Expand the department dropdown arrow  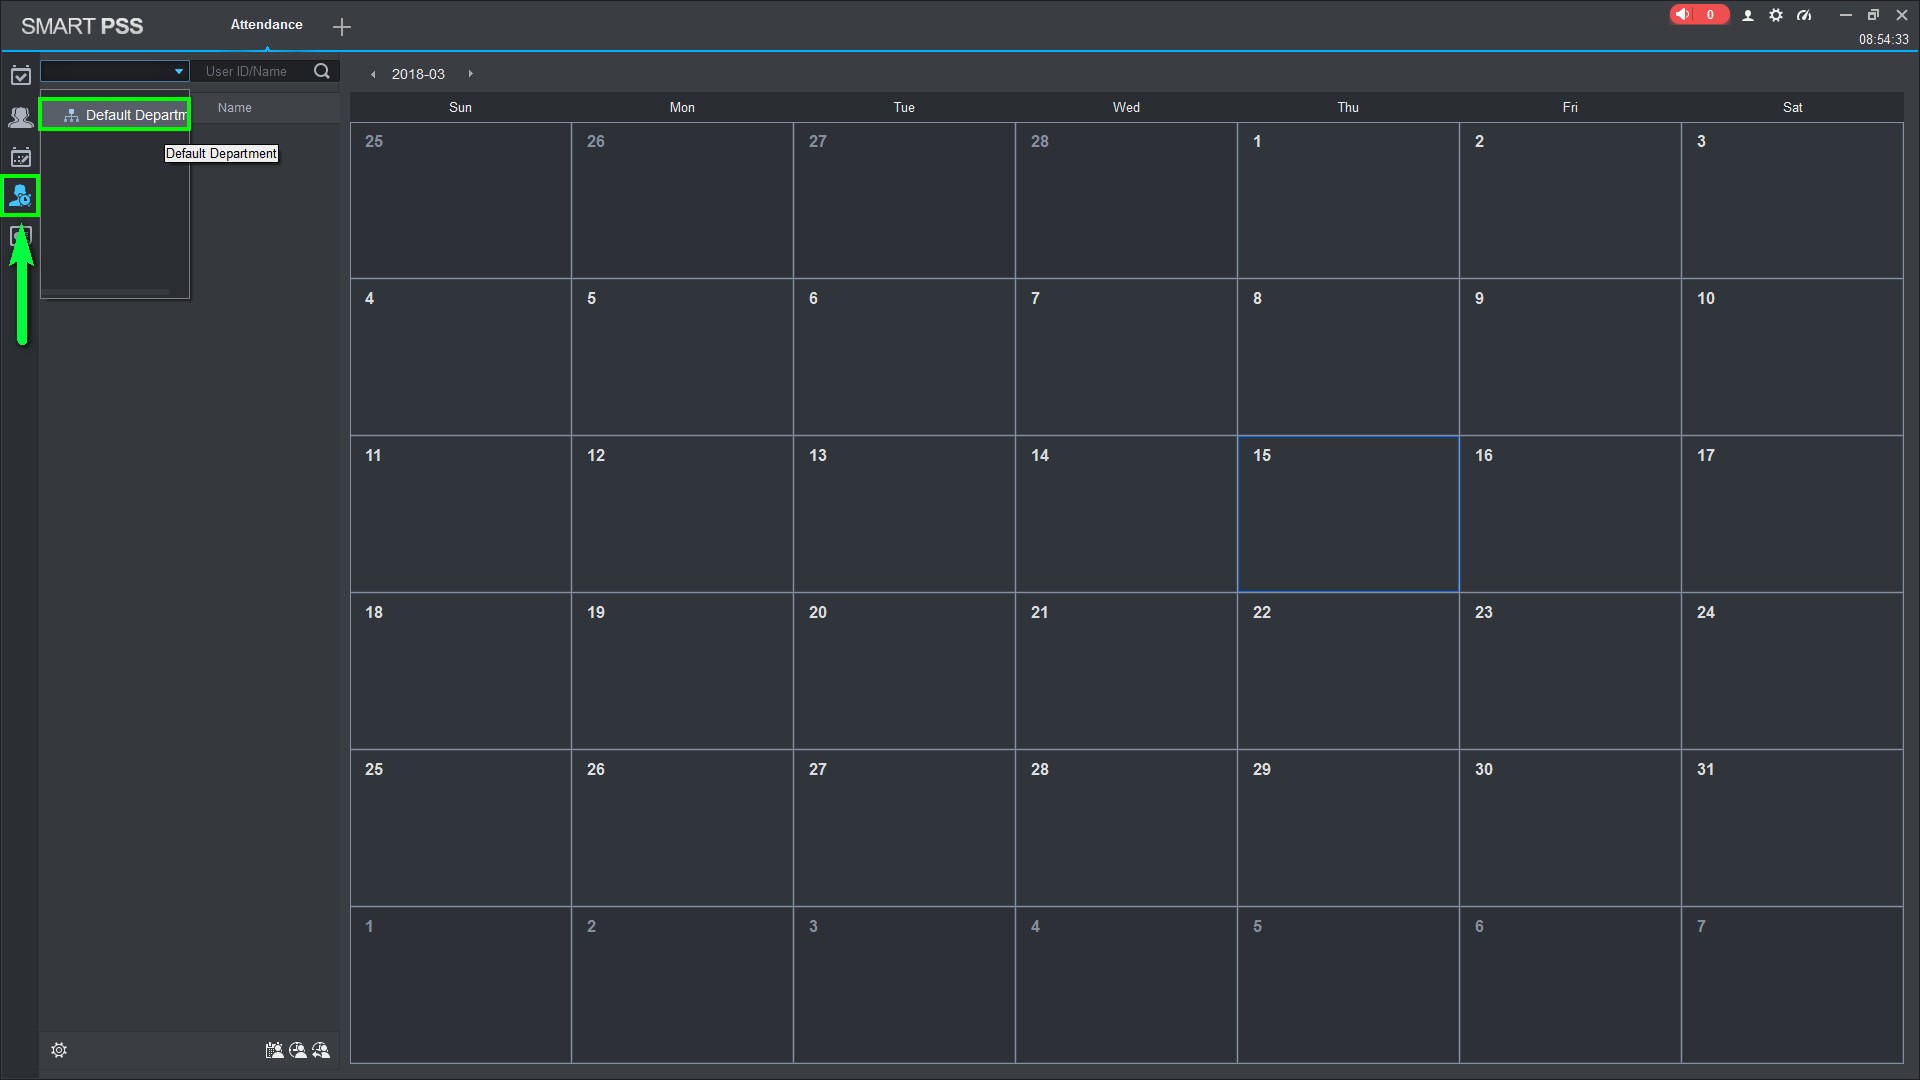[x=179, y=71]
